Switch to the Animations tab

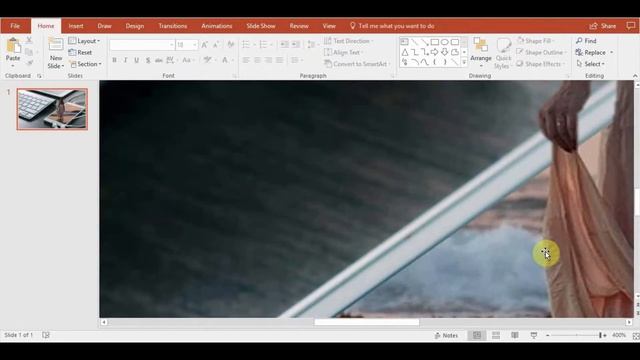pyautogui.click(x=217, y=26)
